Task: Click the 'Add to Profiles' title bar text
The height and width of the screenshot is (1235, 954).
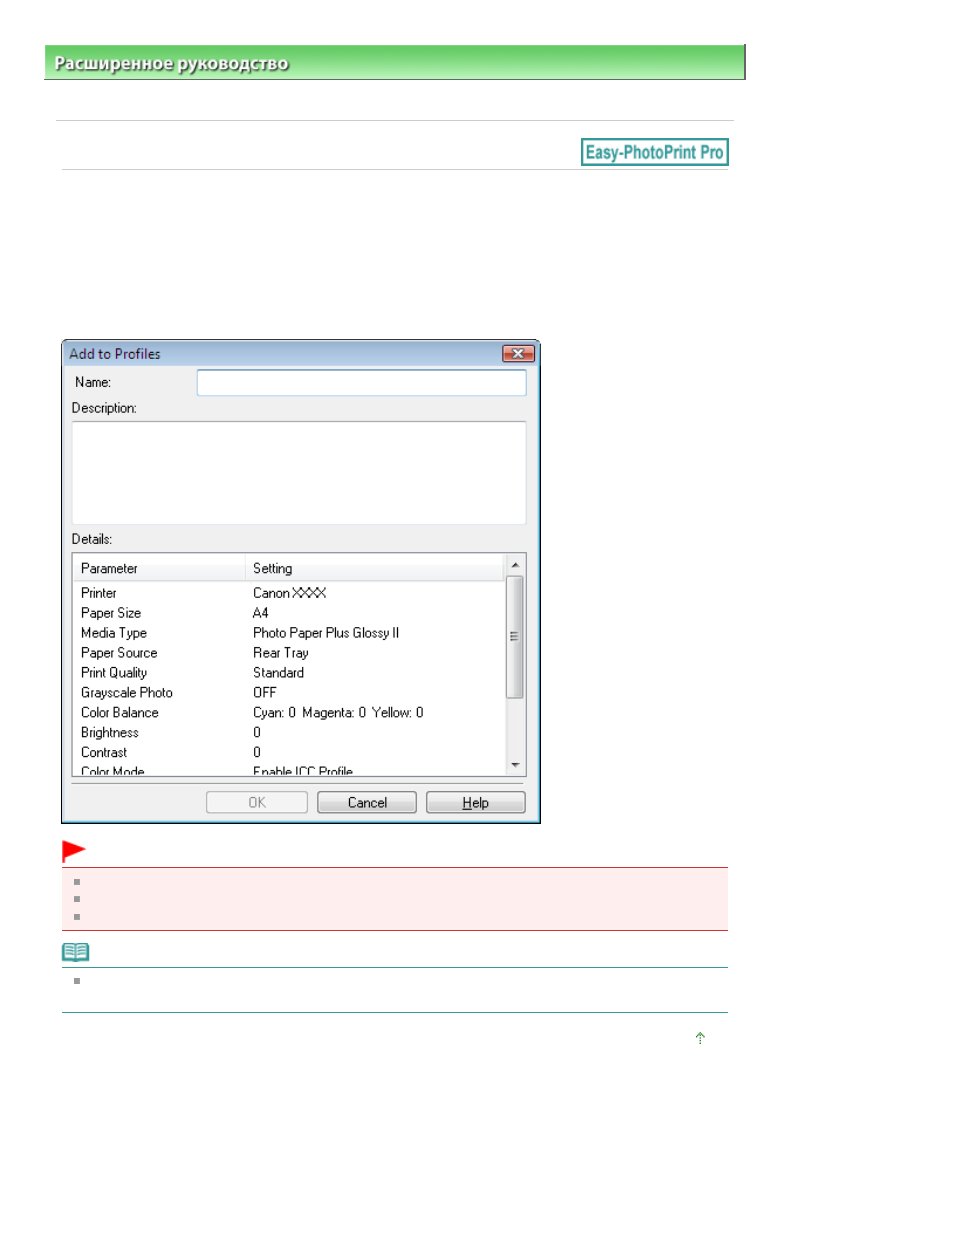Action: tap(115, 354)
